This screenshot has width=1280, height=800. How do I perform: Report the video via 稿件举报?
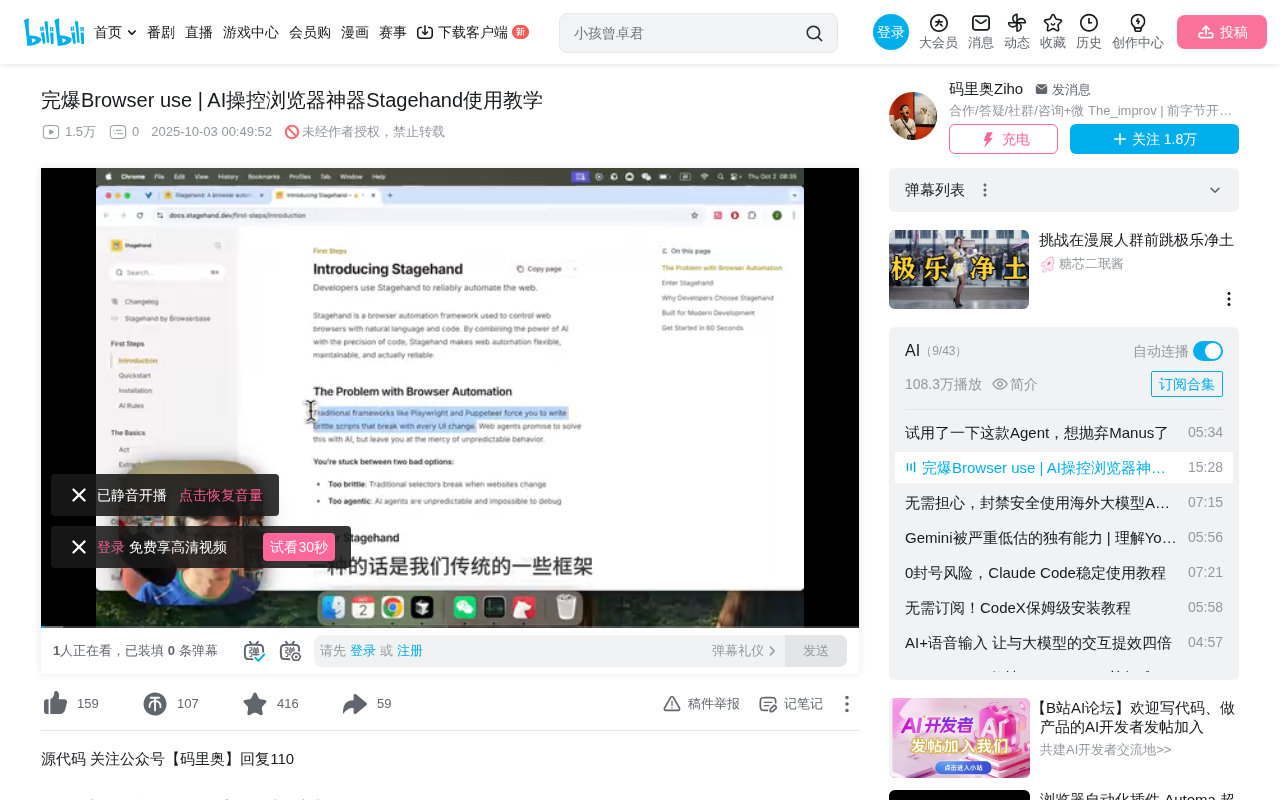[701, 704]
